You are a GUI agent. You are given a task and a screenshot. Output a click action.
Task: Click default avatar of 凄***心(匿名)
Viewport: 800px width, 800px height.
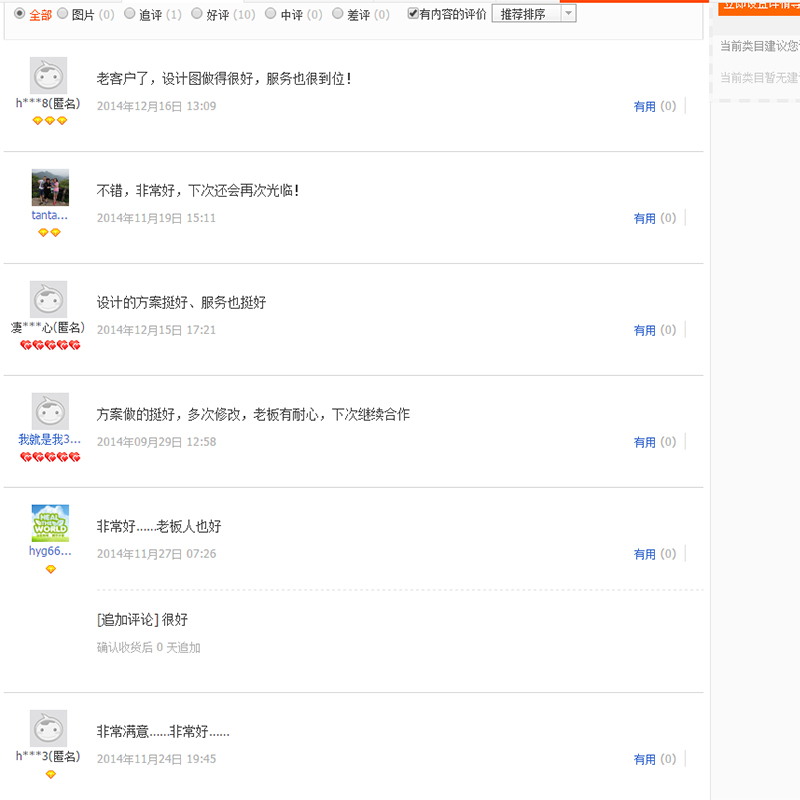(x=48, y=299)
